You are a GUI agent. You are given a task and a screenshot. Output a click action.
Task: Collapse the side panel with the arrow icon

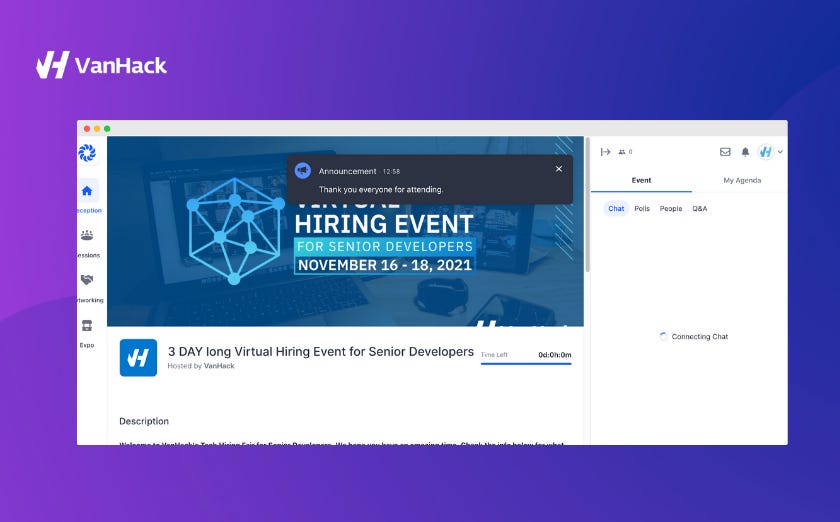pyautogui.click(x=605, y=152)
